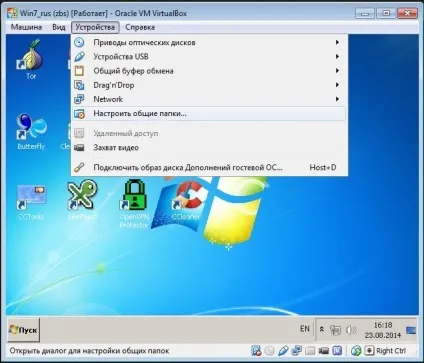The height and width of the screenshot is (363, 424).
Task: Click the EN language indicator
Action: (x=305, y=329)
